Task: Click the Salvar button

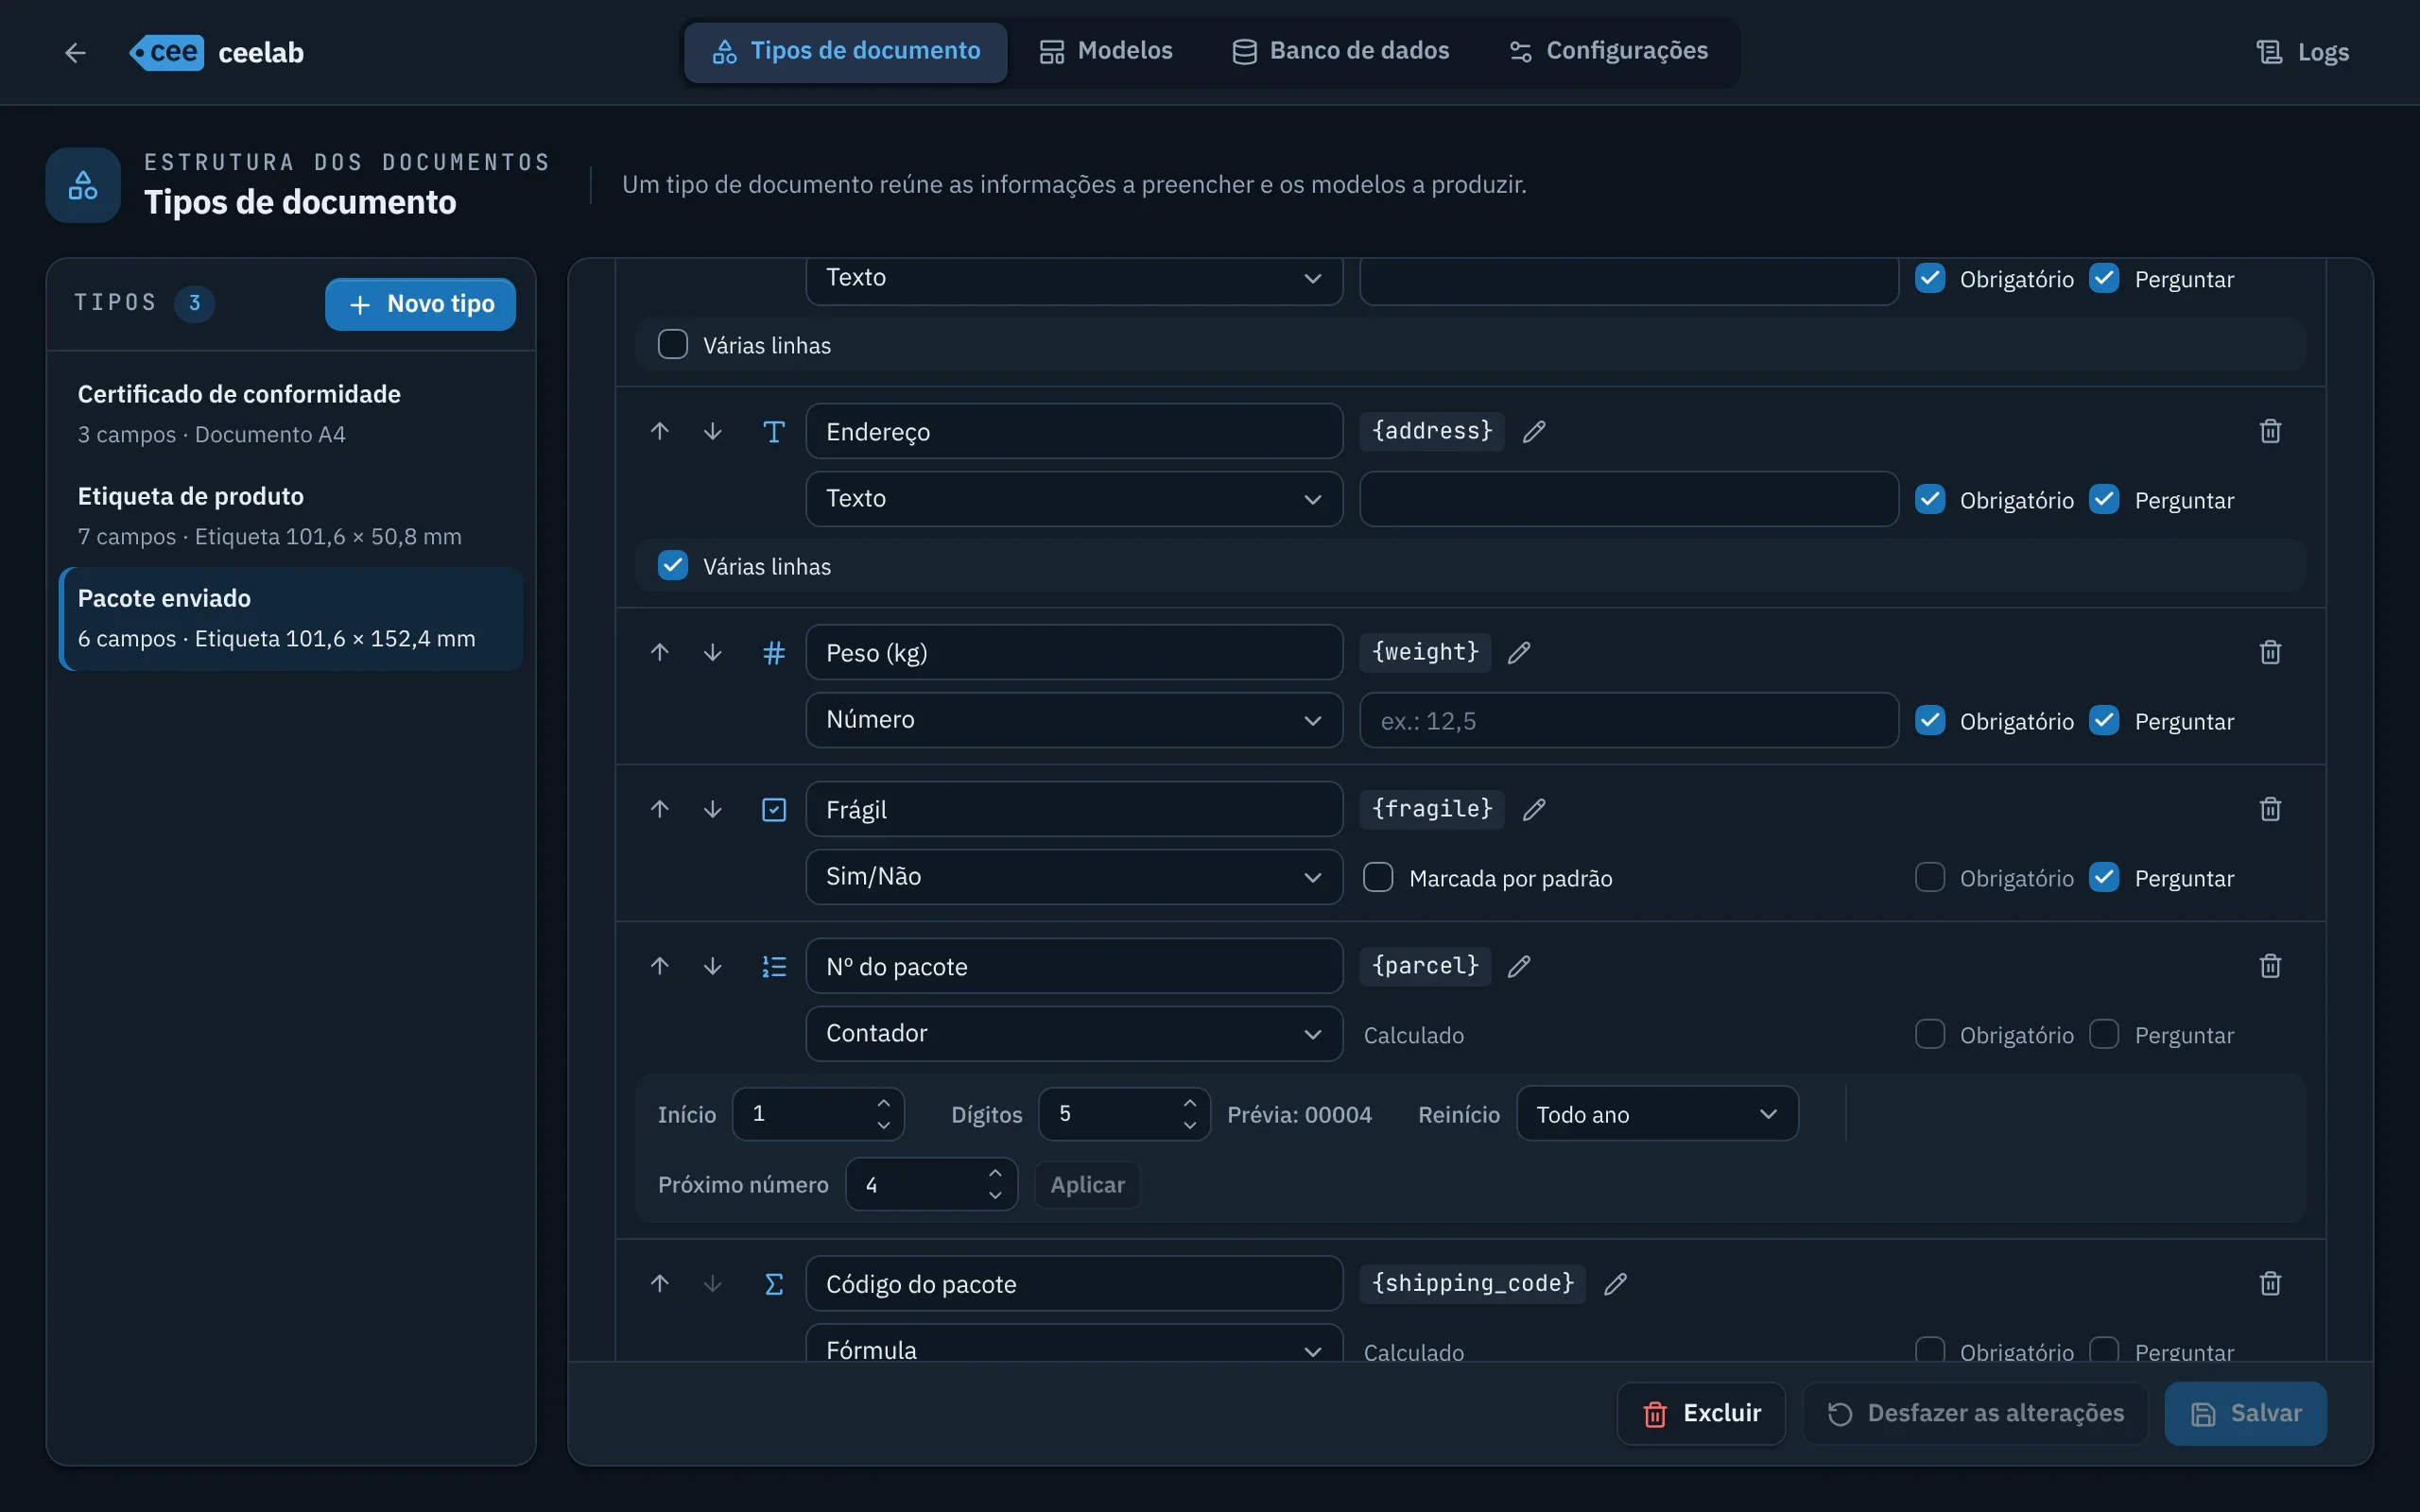Action: 2245,1413
